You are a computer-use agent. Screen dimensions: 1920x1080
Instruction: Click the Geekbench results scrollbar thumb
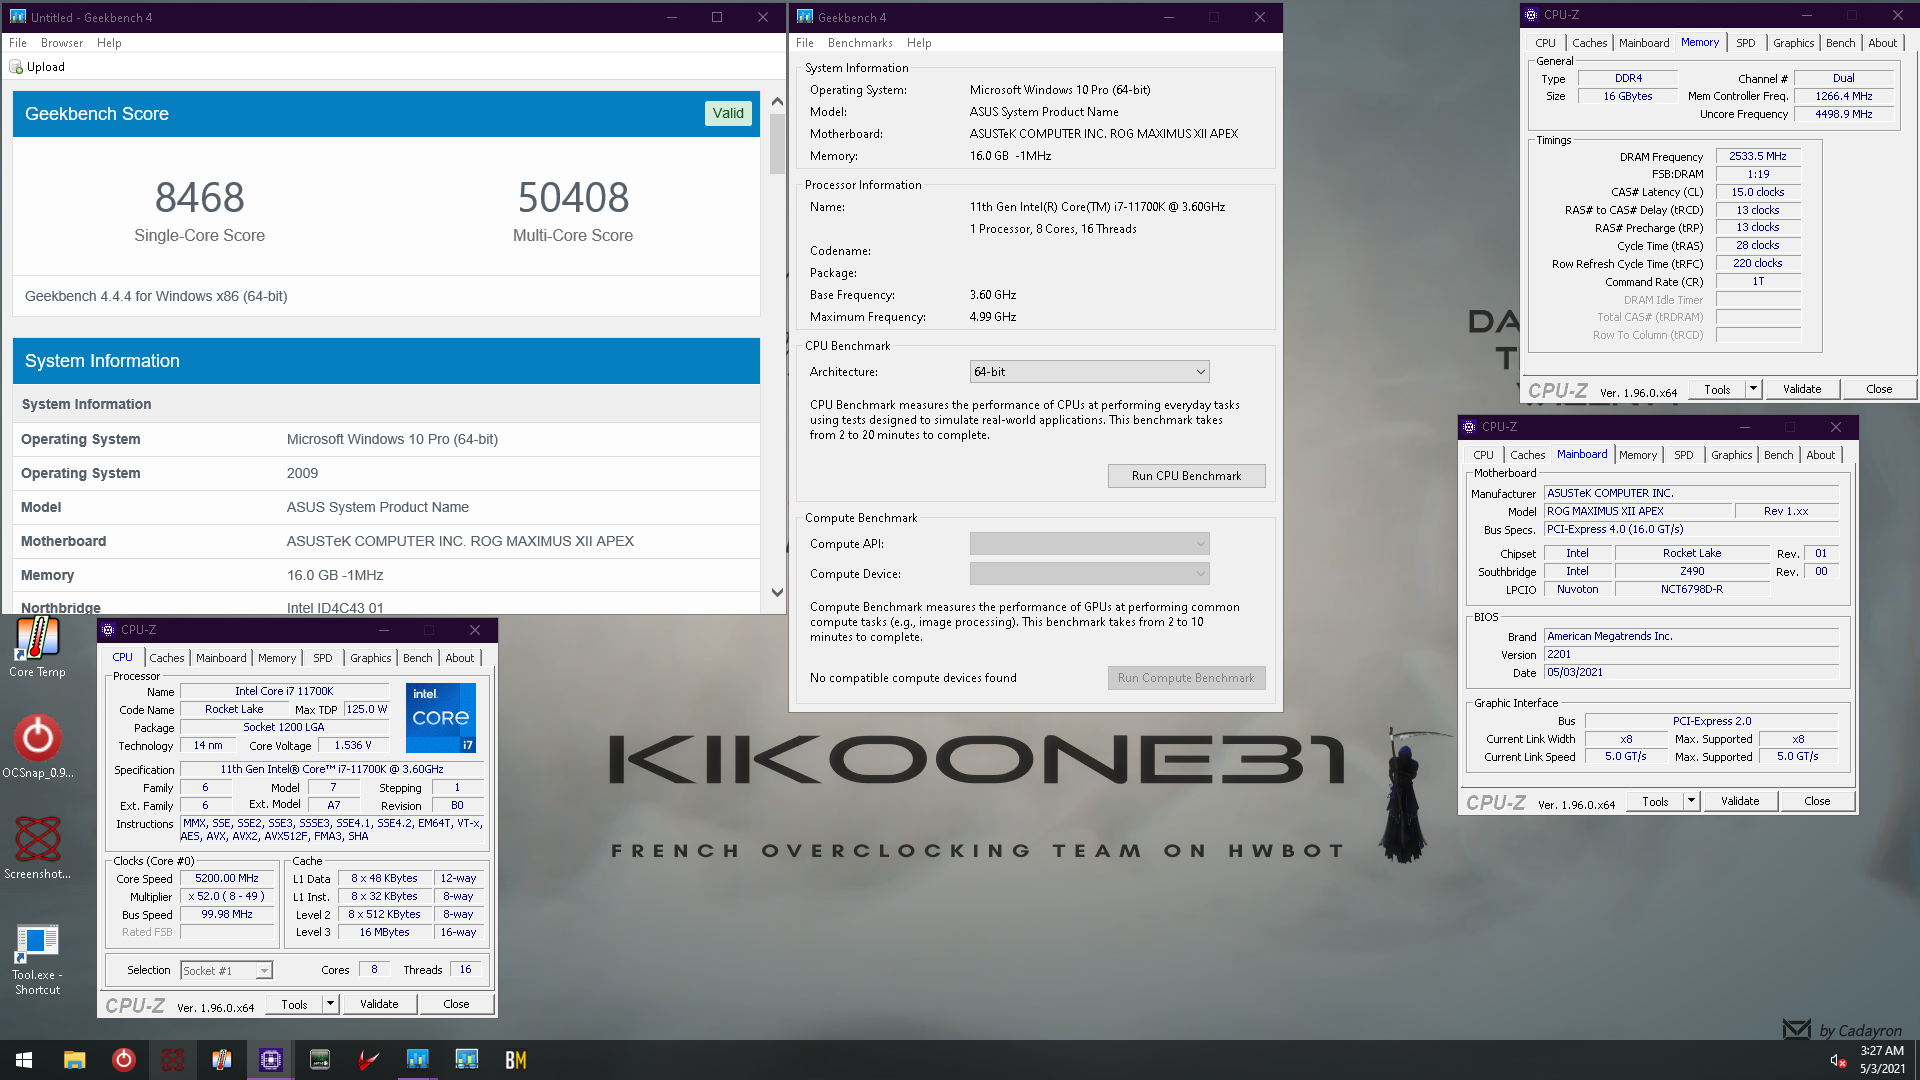pos(777,143)
